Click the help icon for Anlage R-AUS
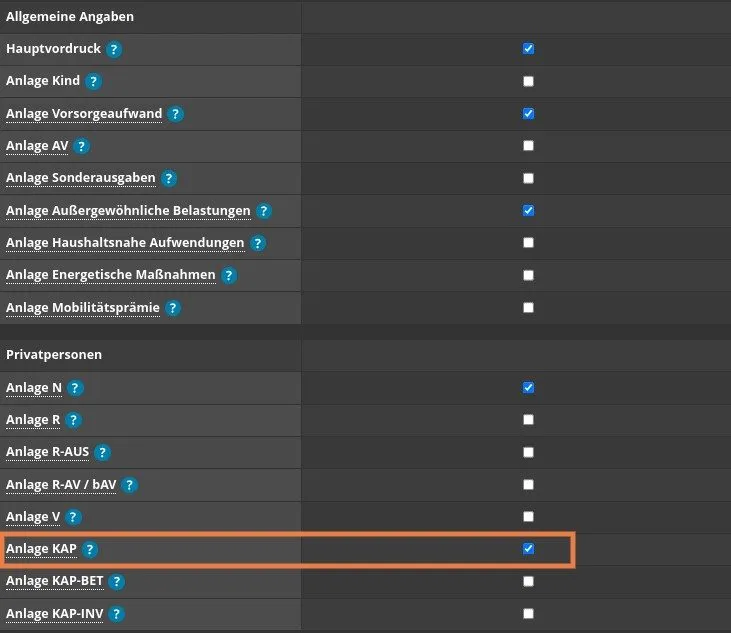 [102, 452]
